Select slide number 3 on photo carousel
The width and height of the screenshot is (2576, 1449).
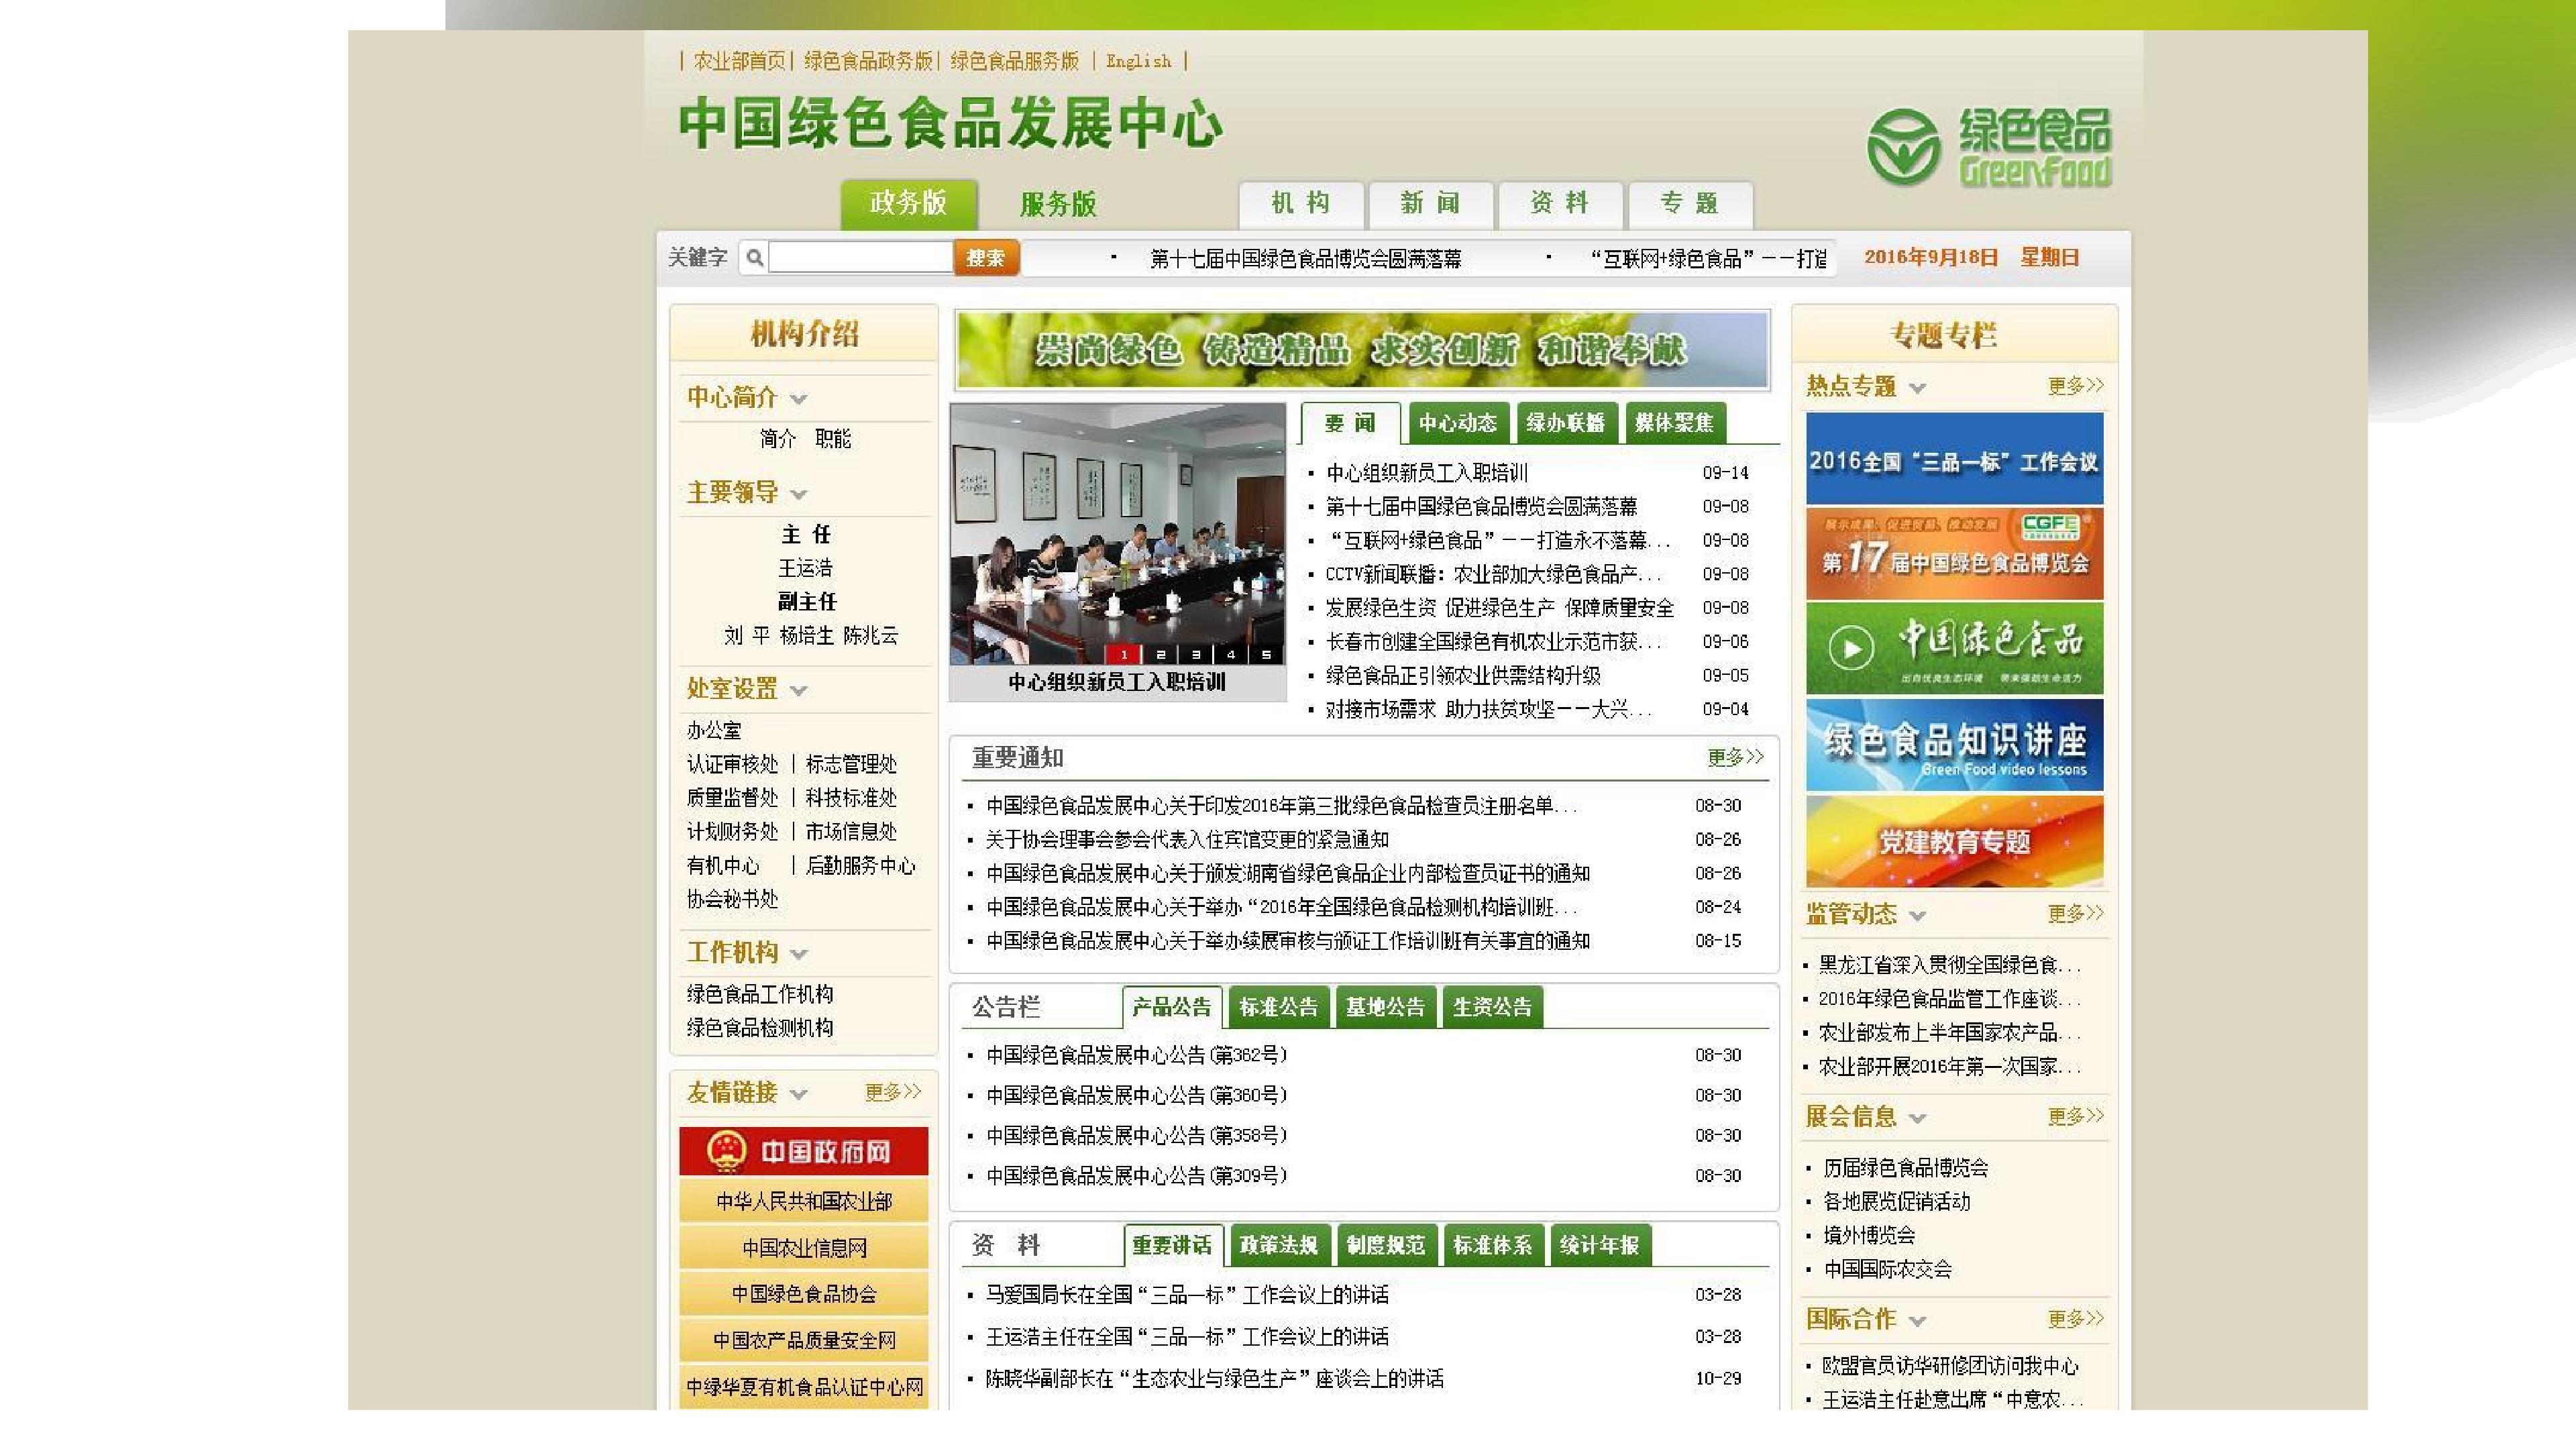(1195, 655)
